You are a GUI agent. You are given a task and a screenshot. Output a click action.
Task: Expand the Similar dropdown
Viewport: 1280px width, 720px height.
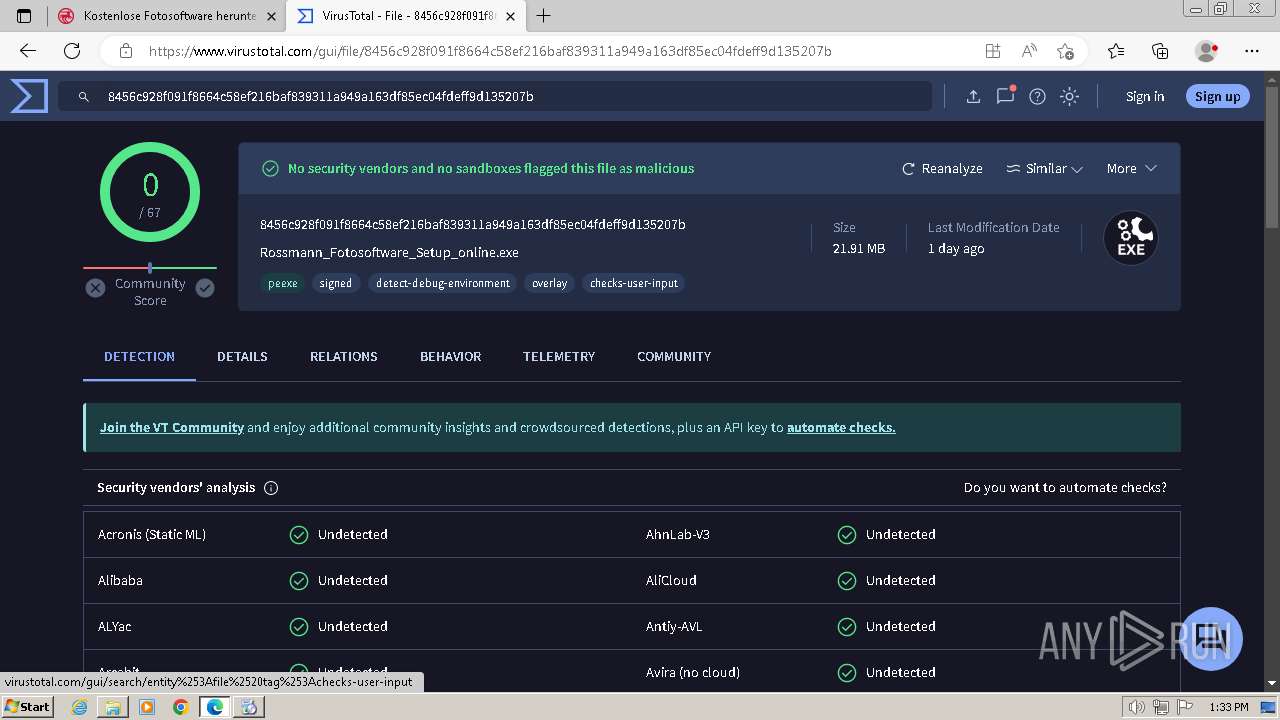[1045, 168]
